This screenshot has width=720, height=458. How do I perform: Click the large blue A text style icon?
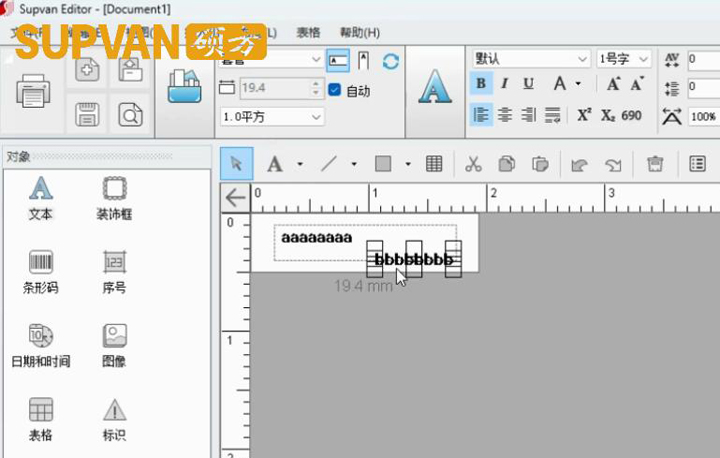pos(435,87)
